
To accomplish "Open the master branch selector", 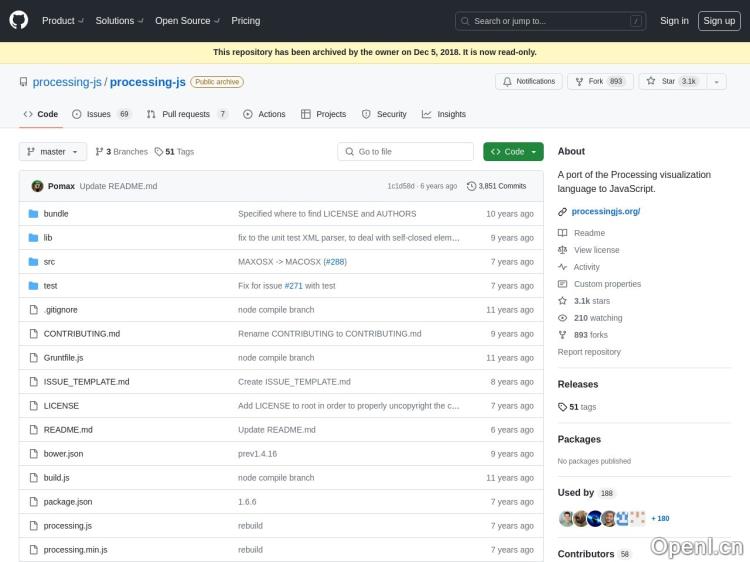I will [53, 152].
